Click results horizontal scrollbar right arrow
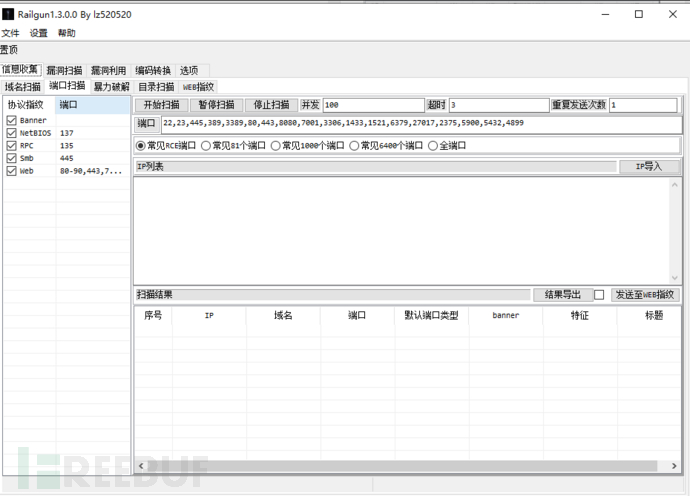The image size is (690, 496). pyautogui.click(x=674, y=466)
